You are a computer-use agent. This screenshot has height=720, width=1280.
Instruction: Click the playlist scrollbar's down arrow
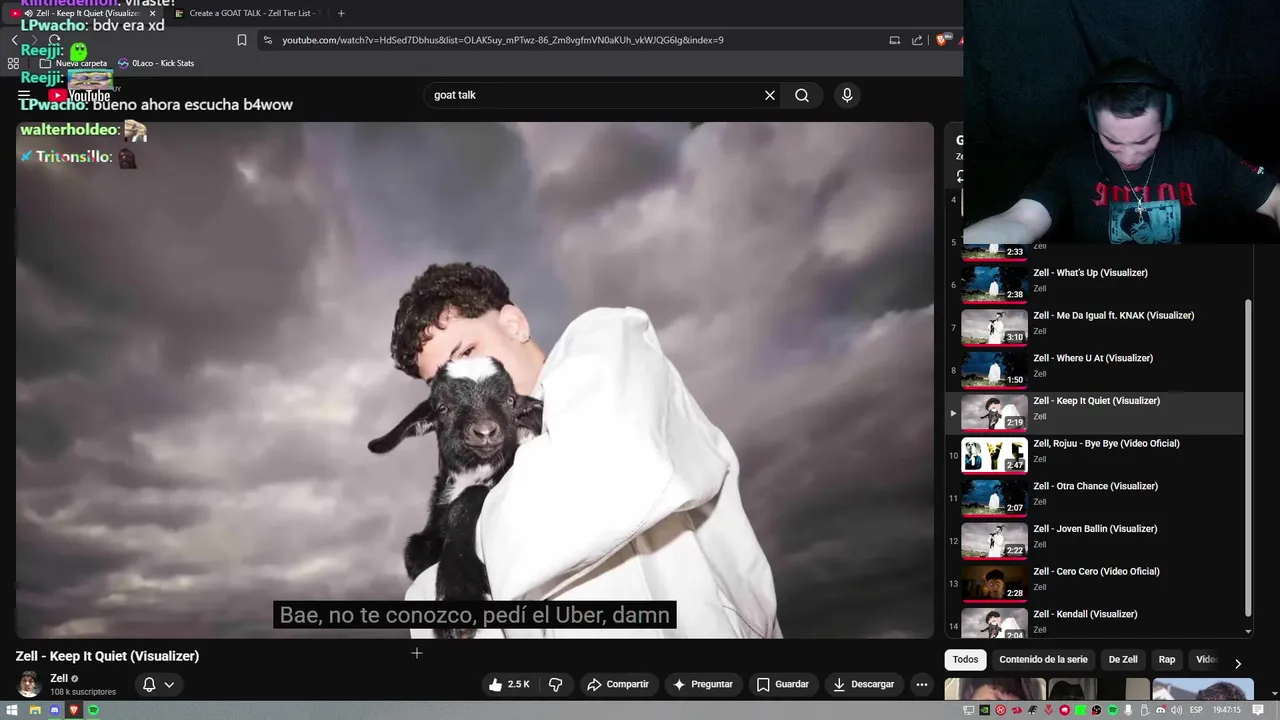pos(1248,632)
